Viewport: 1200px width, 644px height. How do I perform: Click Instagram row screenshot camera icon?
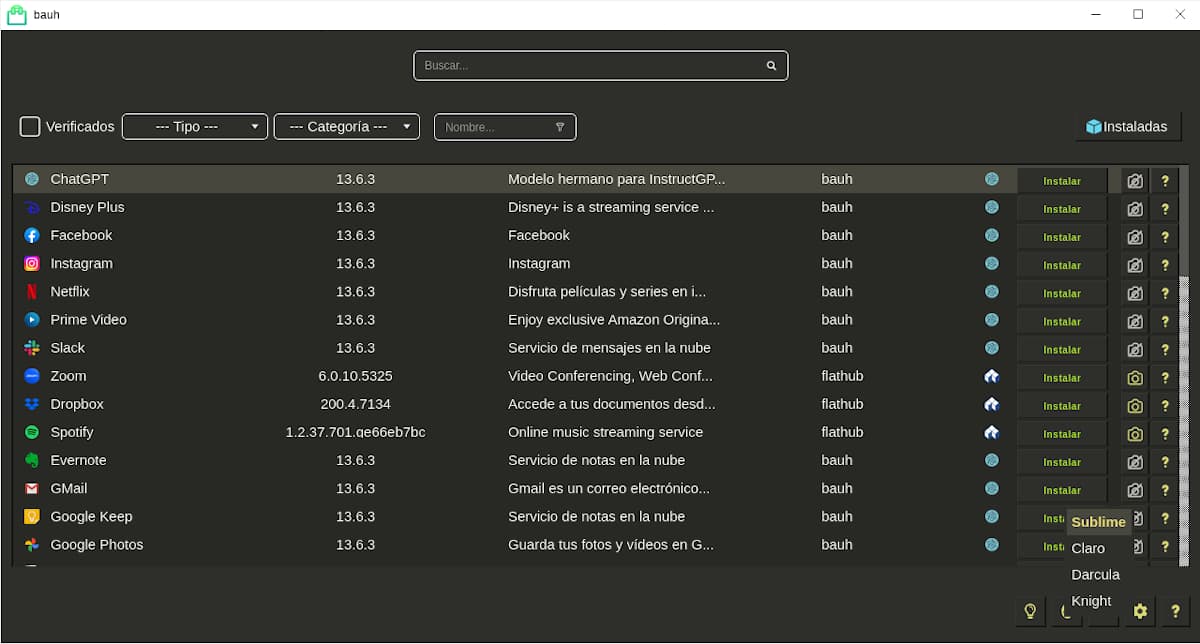pyautogui.click(x=1135, y=265)
